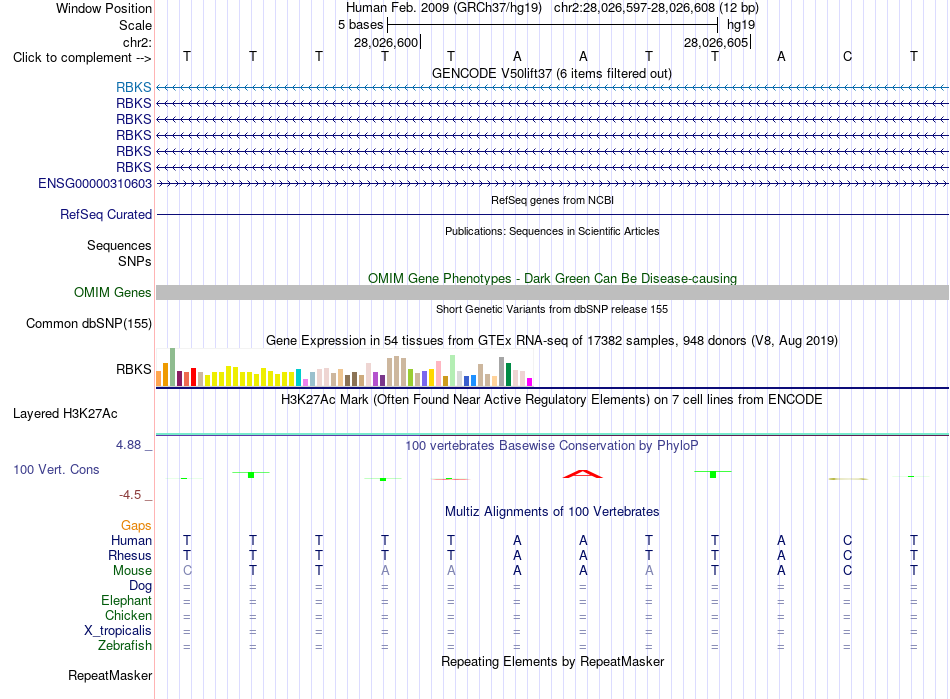
Task: Click the "RepeatMasker" track label
Action: click(110, 675)
